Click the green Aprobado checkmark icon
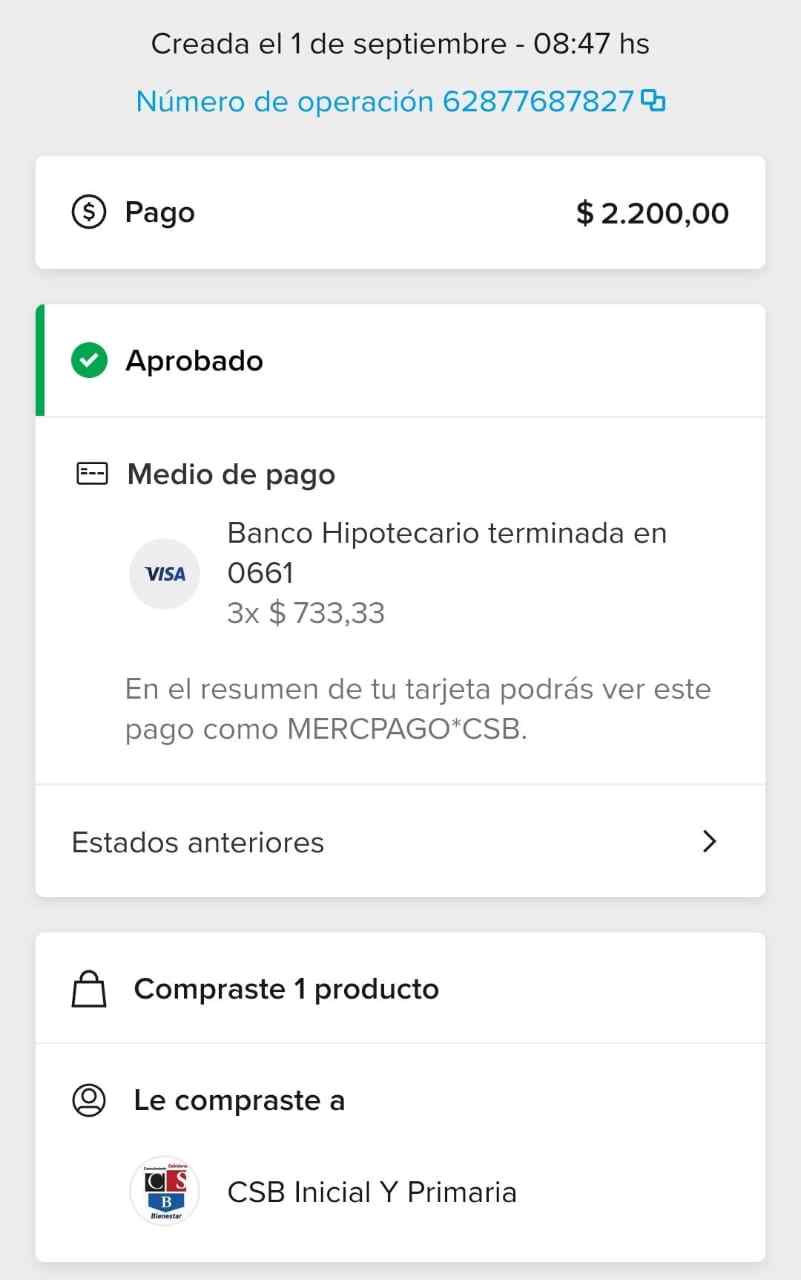Viewport: 801px width, 1280px height. (x=89, y=360)
